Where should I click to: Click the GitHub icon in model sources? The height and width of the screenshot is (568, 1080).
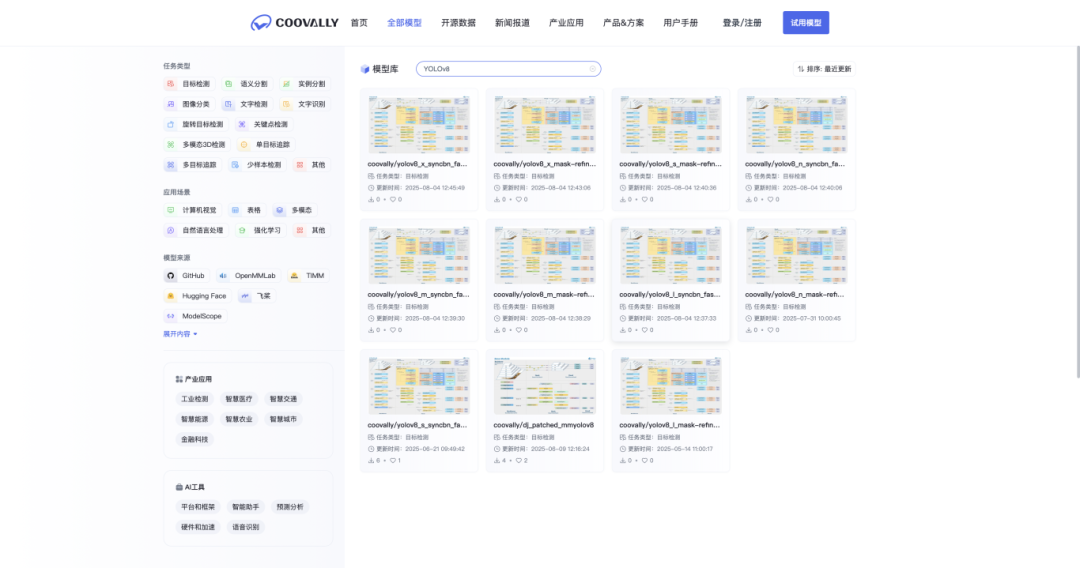[x=171, y=275]
